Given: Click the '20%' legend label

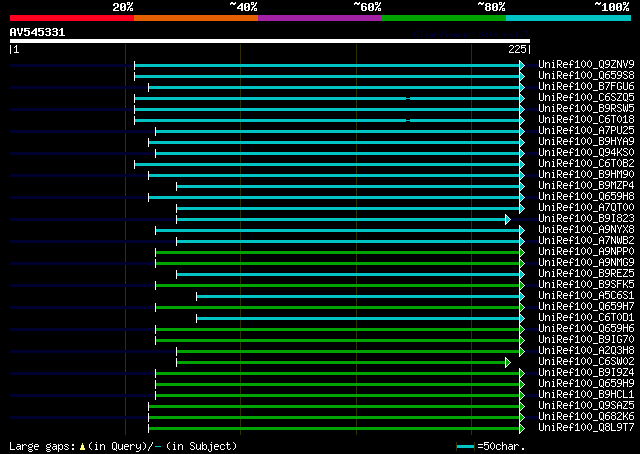Looking at the screenshot, I should click(x=123, y=7).
